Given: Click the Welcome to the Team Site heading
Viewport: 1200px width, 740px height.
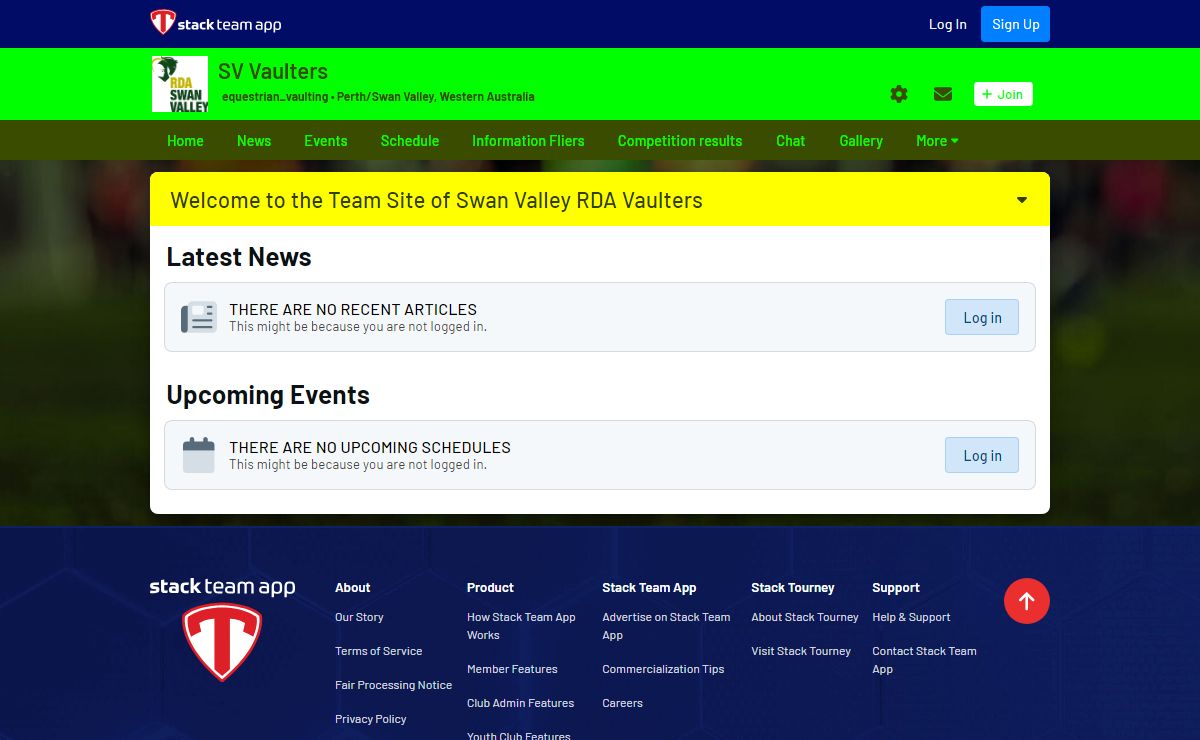Looking at the screenshot, I should [436, 200].
